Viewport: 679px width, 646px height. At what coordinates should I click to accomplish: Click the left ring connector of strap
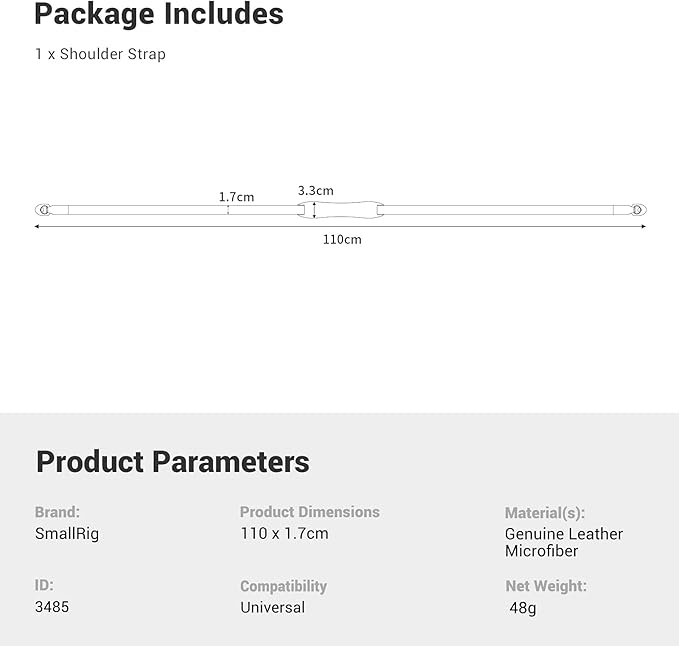point(43,210)
